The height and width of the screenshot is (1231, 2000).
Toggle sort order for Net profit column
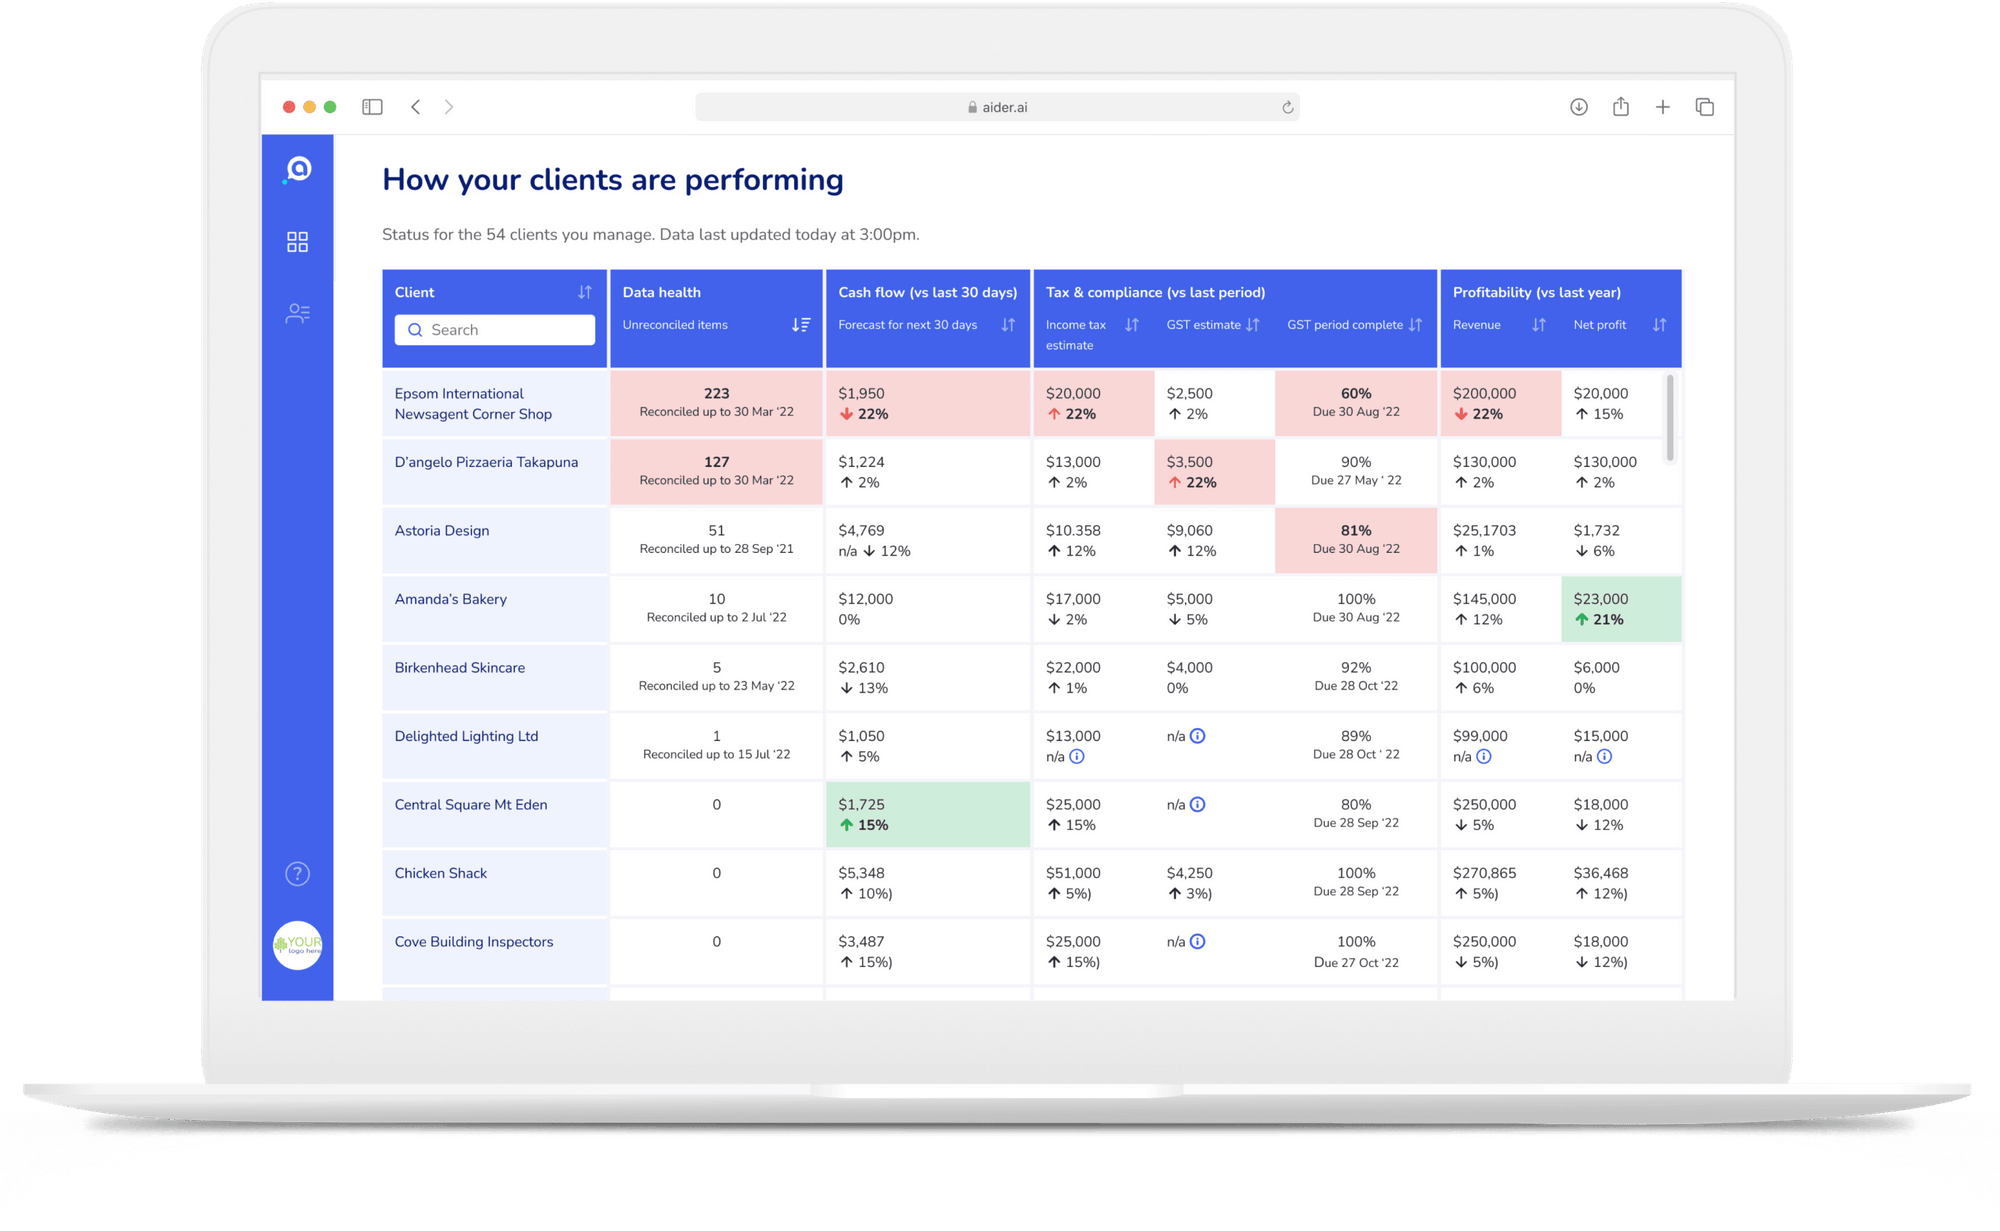(1660, 324)
